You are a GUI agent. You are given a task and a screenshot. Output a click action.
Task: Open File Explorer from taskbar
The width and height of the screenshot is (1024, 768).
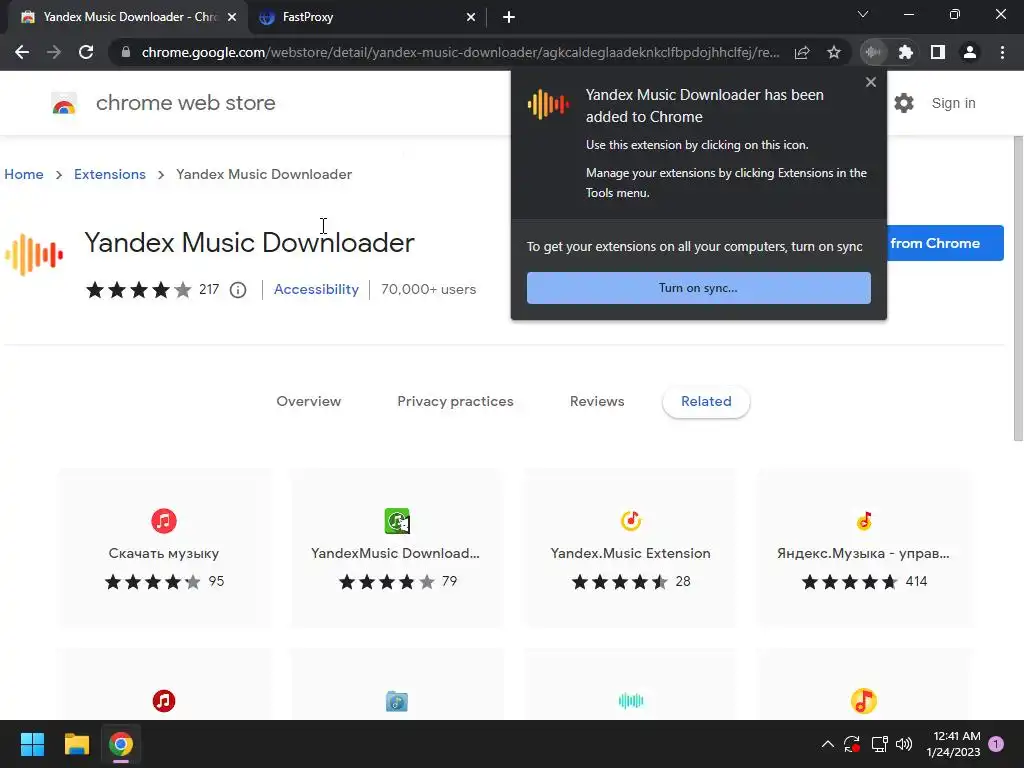pos(76,744)
